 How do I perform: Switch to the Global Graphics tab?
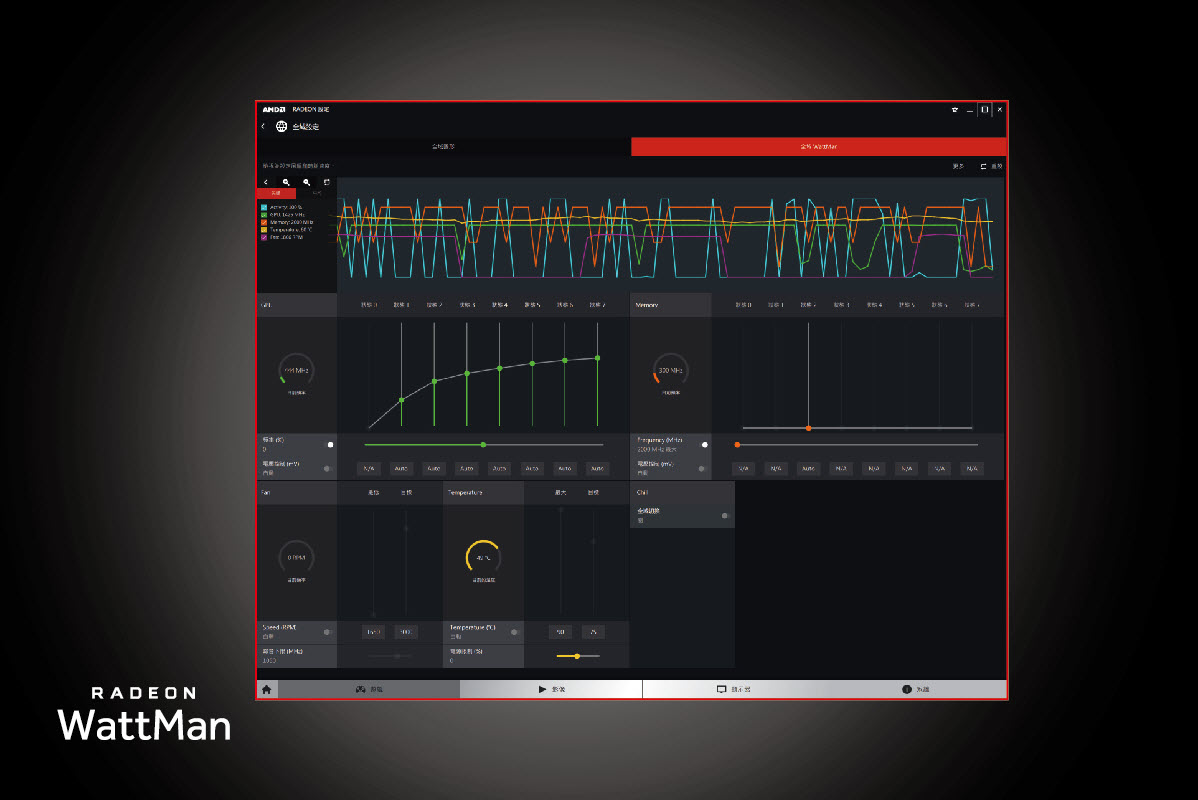pos(443,147)
